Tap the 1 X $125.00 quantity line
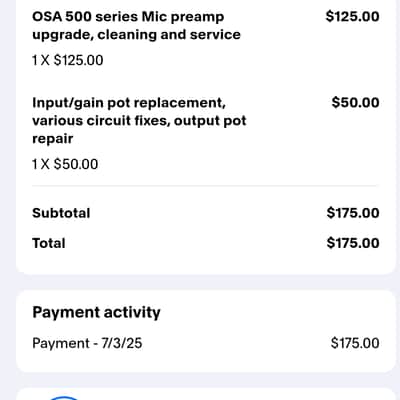This screenshot has width=400, height=400. point(68,60)
